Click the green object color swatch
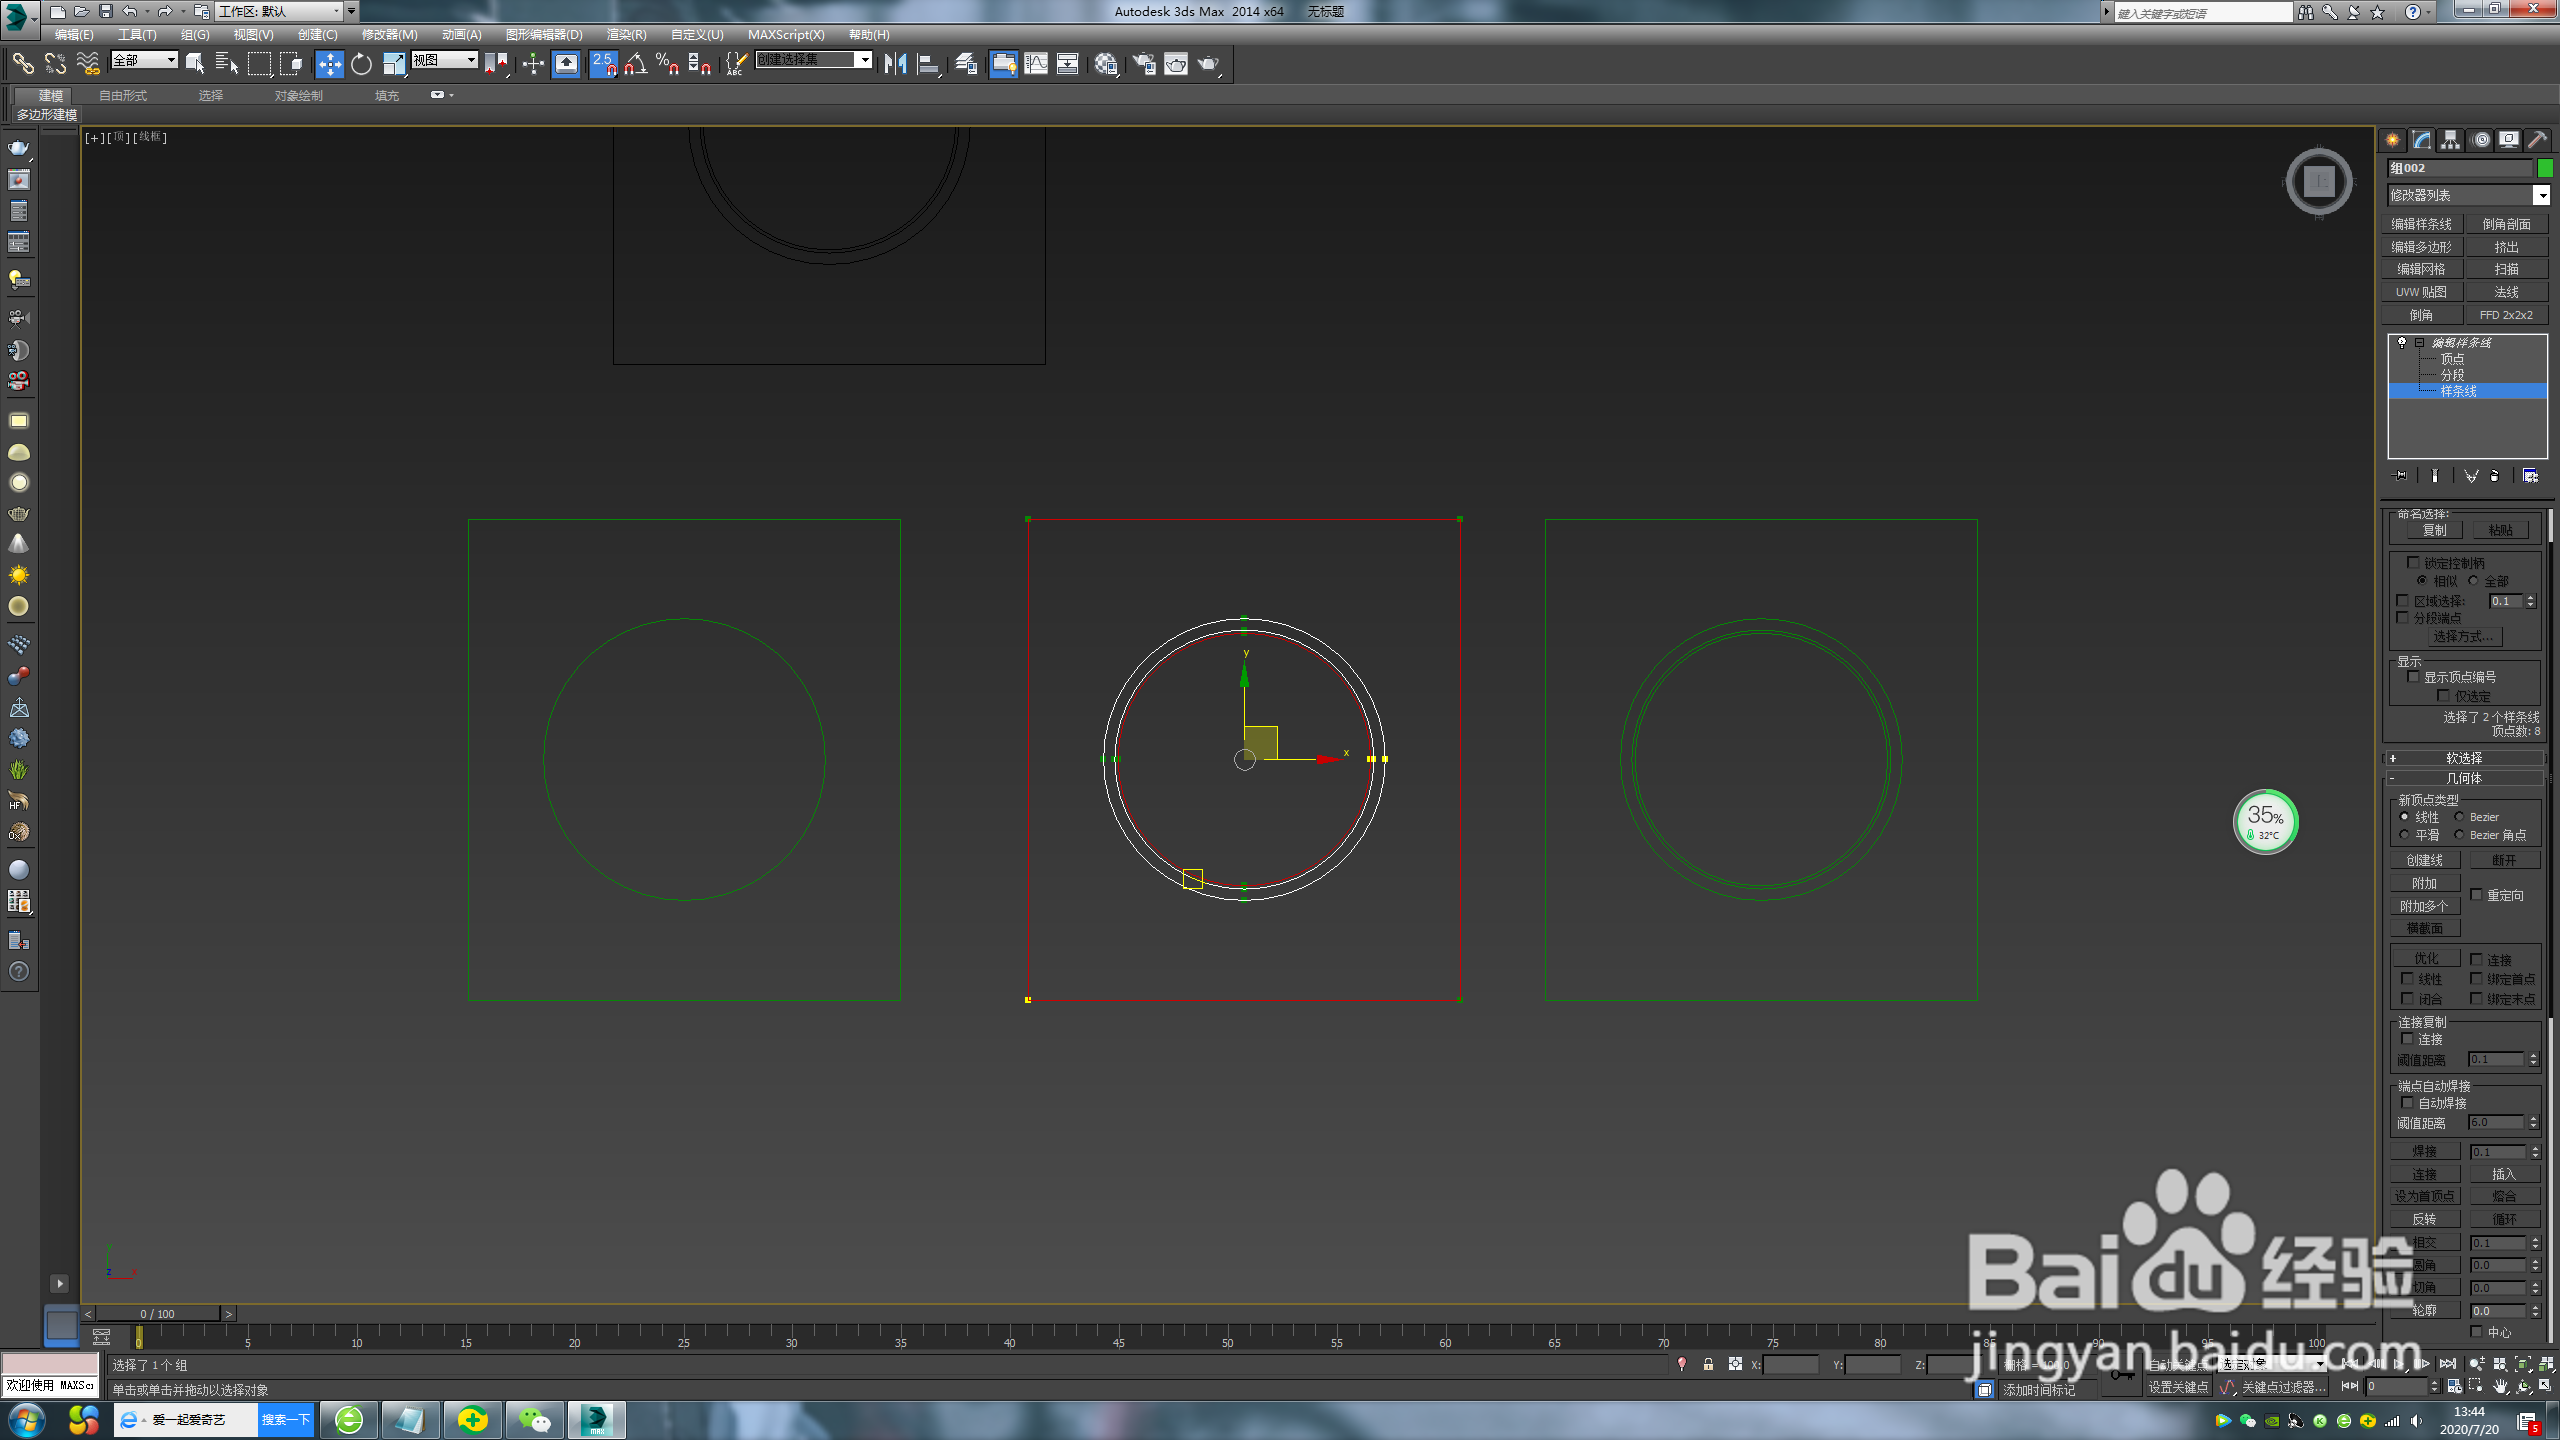2560x1440 pixels. pyautogui.click(x=2545, y=168)
